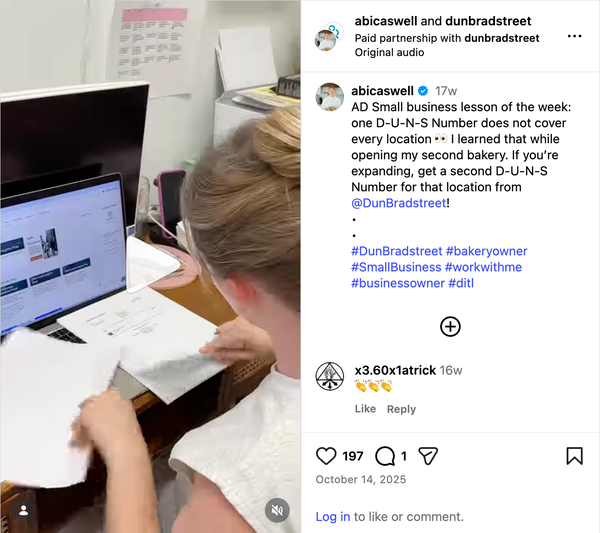Viewport: 600px width, 533px height.
Task: Click Like under x3.60x1atrick comment
Action: pyautogui.click(x=365, y=409)
